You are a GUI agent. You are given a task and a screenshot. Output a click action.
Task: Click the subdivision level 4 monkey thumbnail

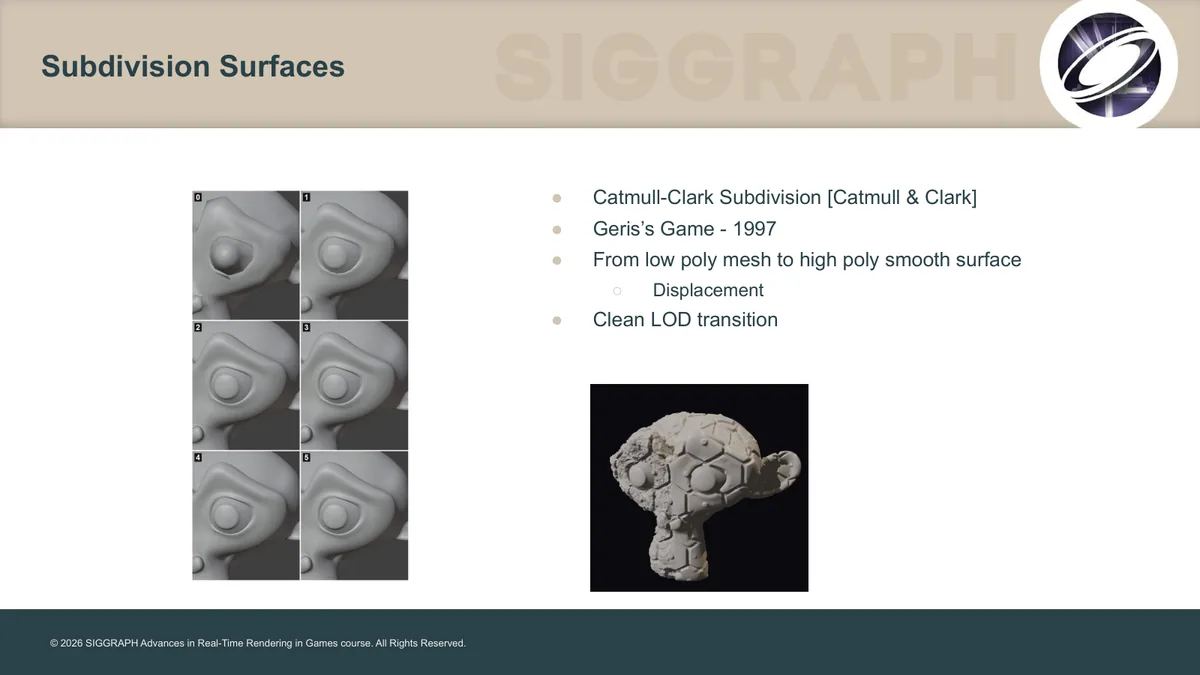[x=246, y=515]
